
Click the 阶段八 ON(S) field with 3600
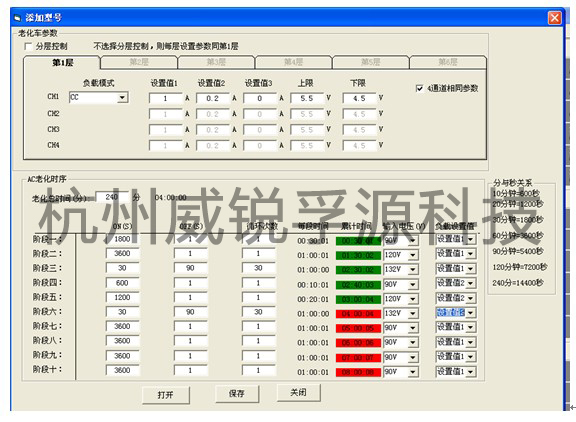122,341
